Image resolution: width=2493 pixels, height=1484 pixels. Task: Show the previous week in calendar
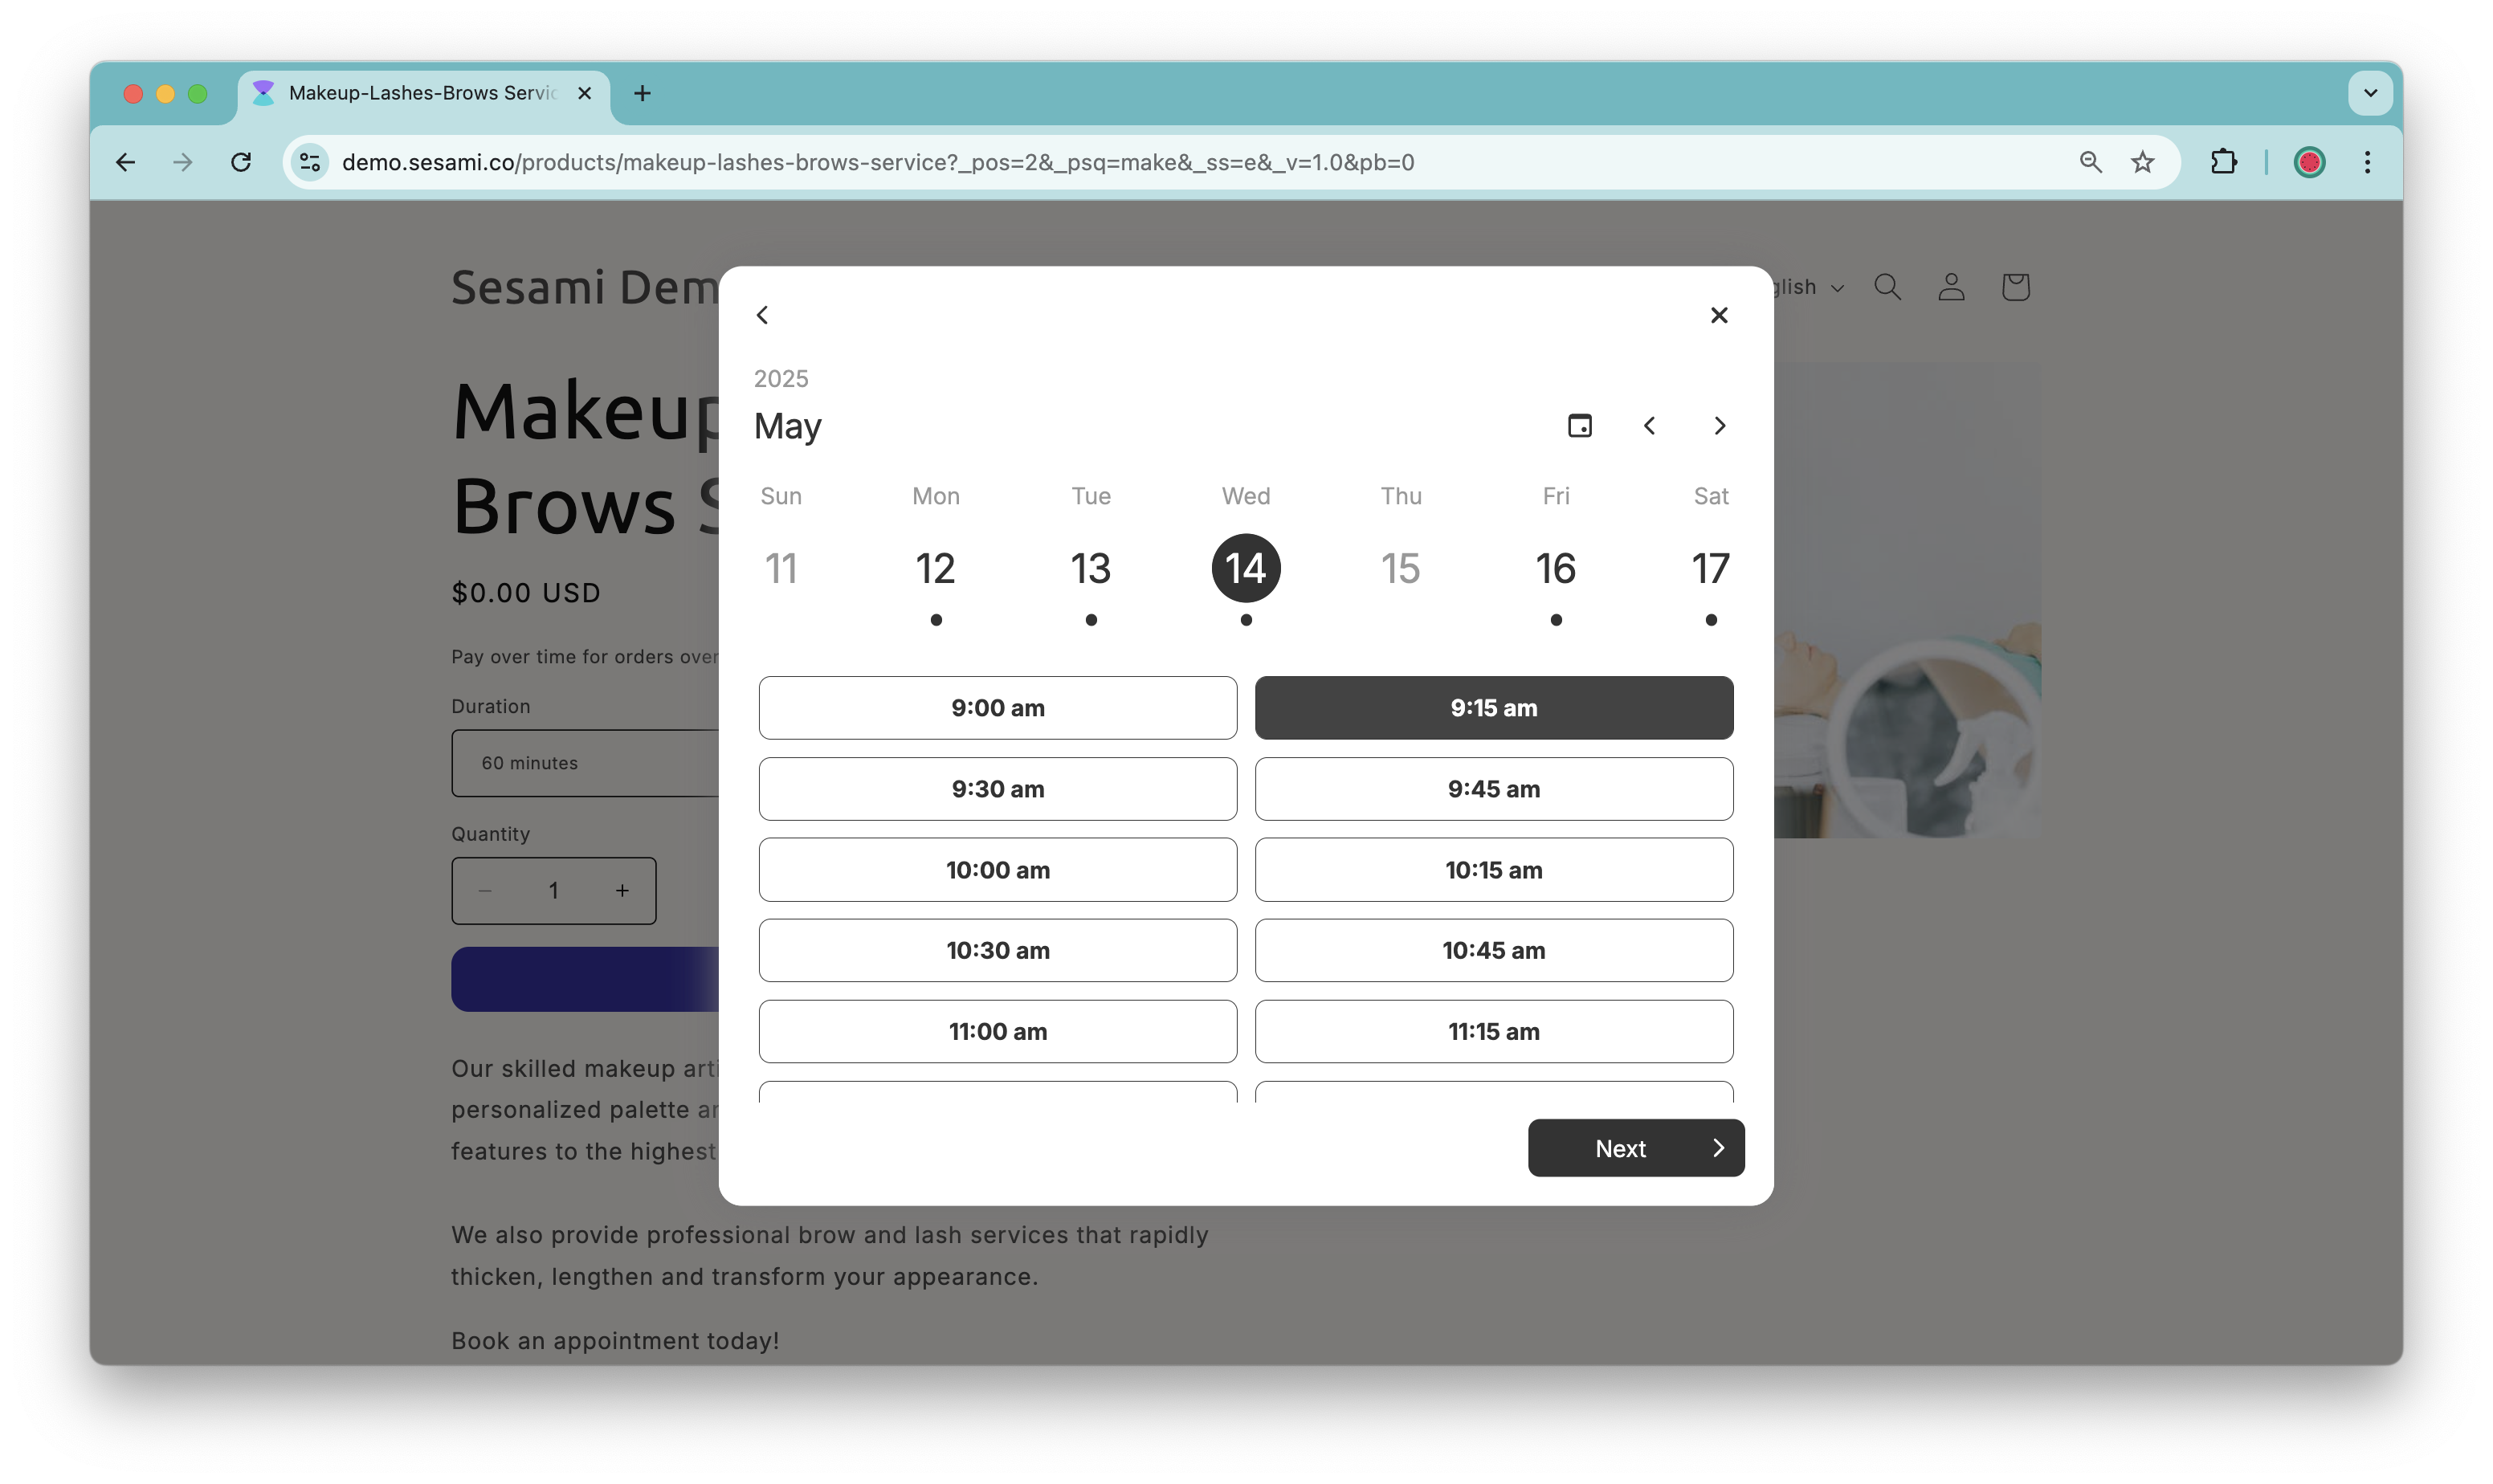pyautogui.click(x=1649, y=426)
